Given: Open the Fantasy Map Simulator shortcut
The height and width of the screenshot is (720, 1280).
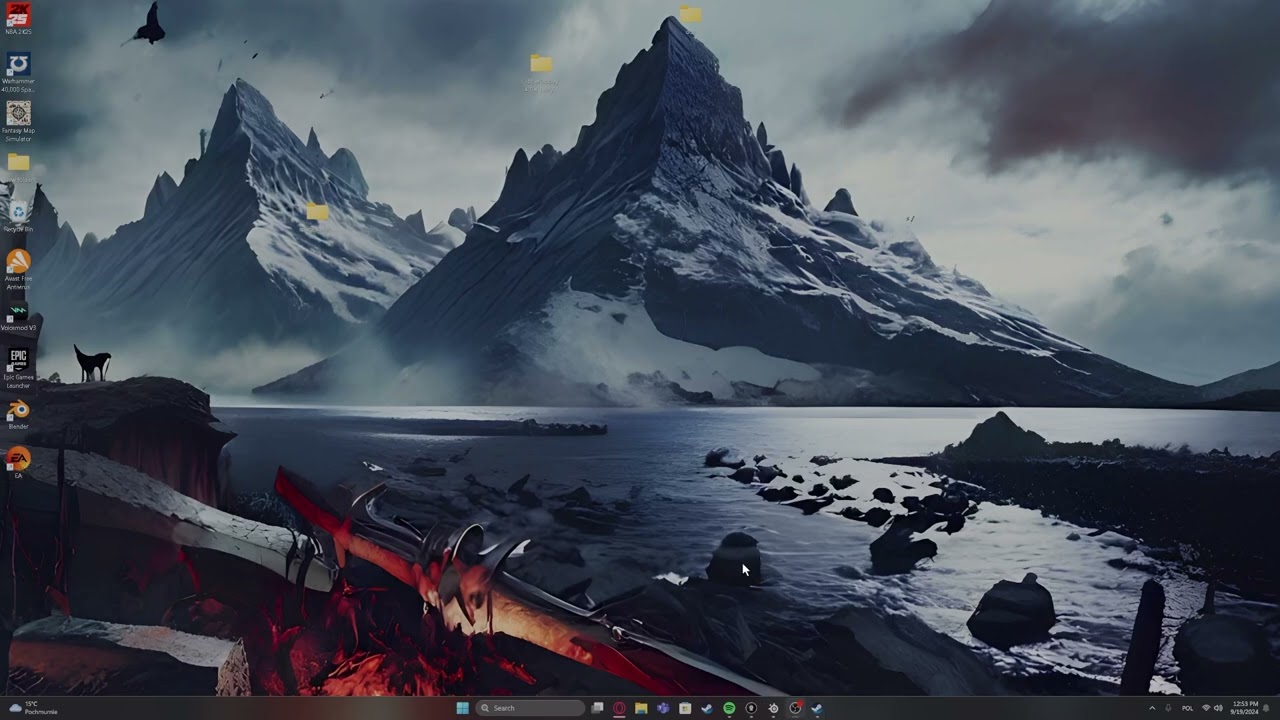Looking at the screenshot, I should [x=18, y=119].
